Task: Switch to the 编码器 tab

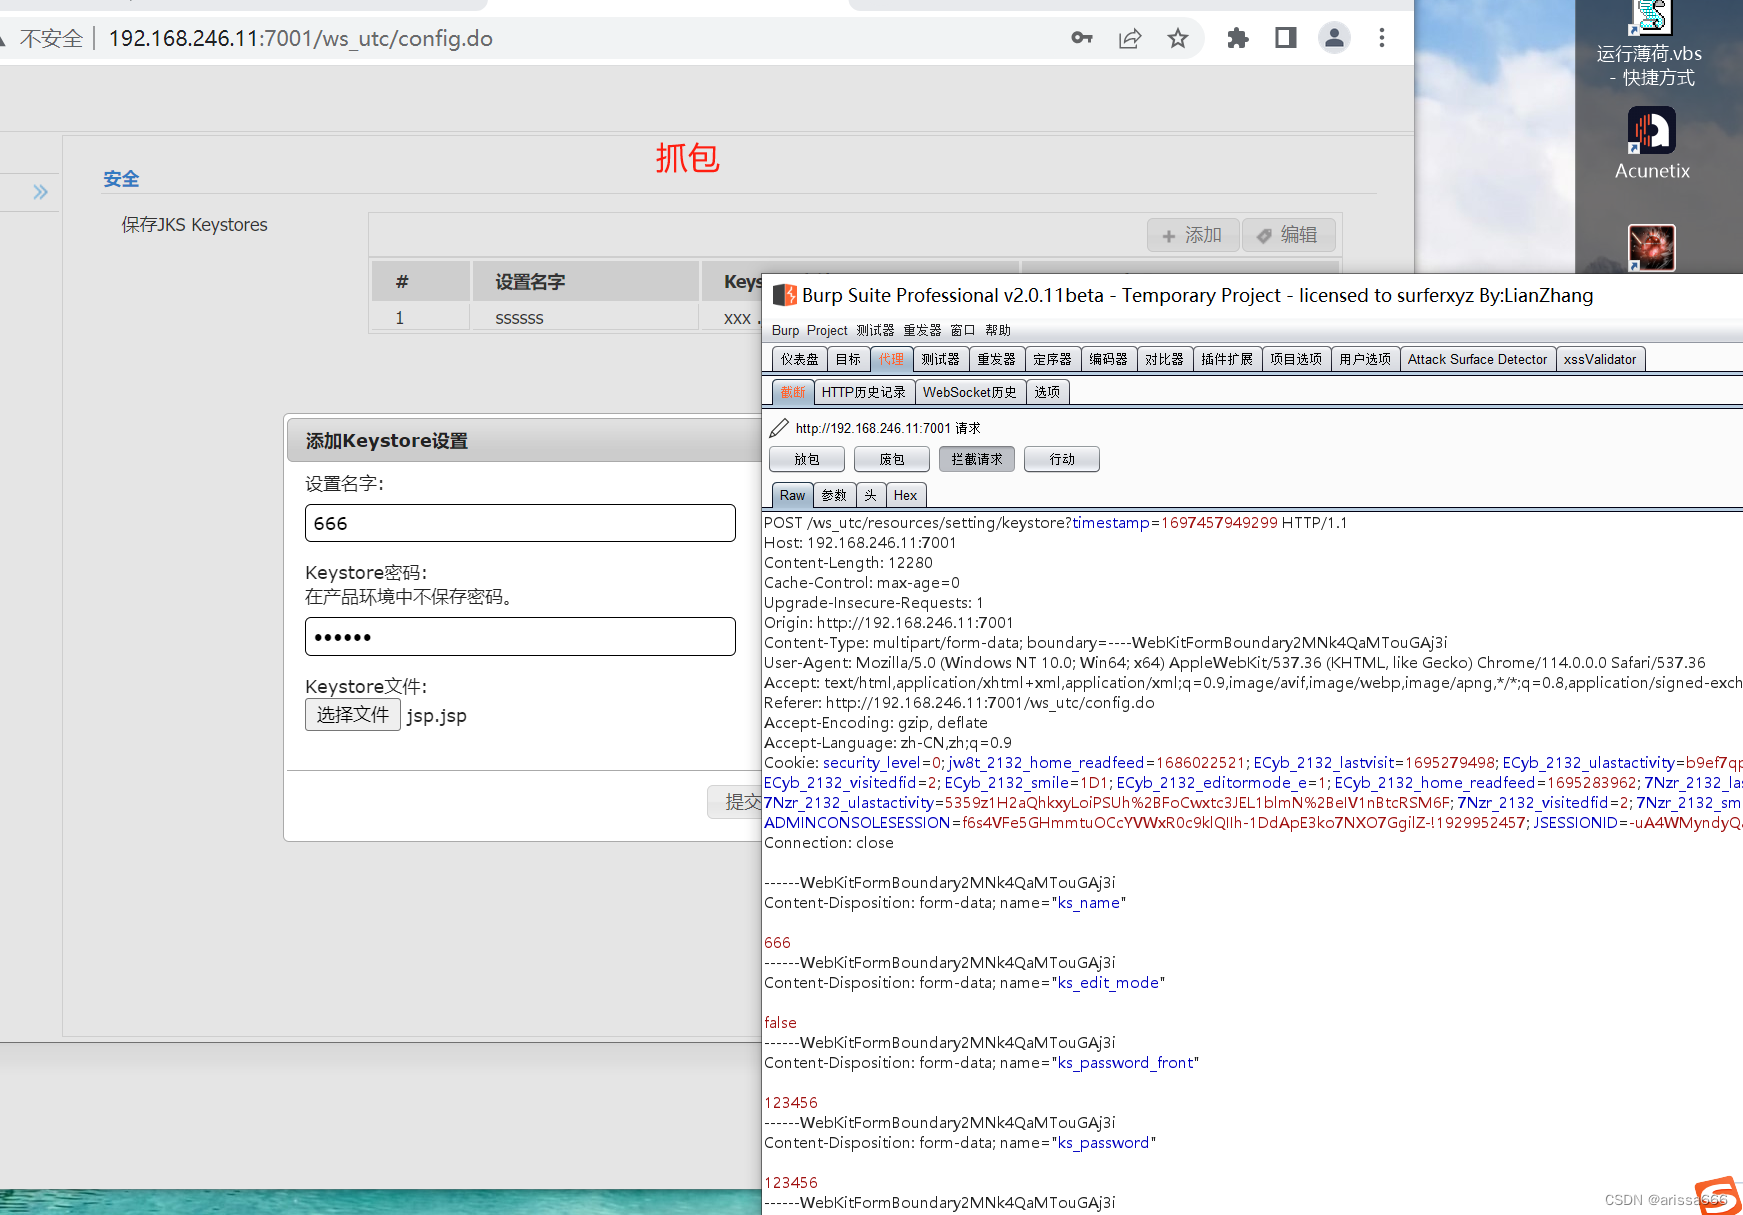Action: (1108, 359)
